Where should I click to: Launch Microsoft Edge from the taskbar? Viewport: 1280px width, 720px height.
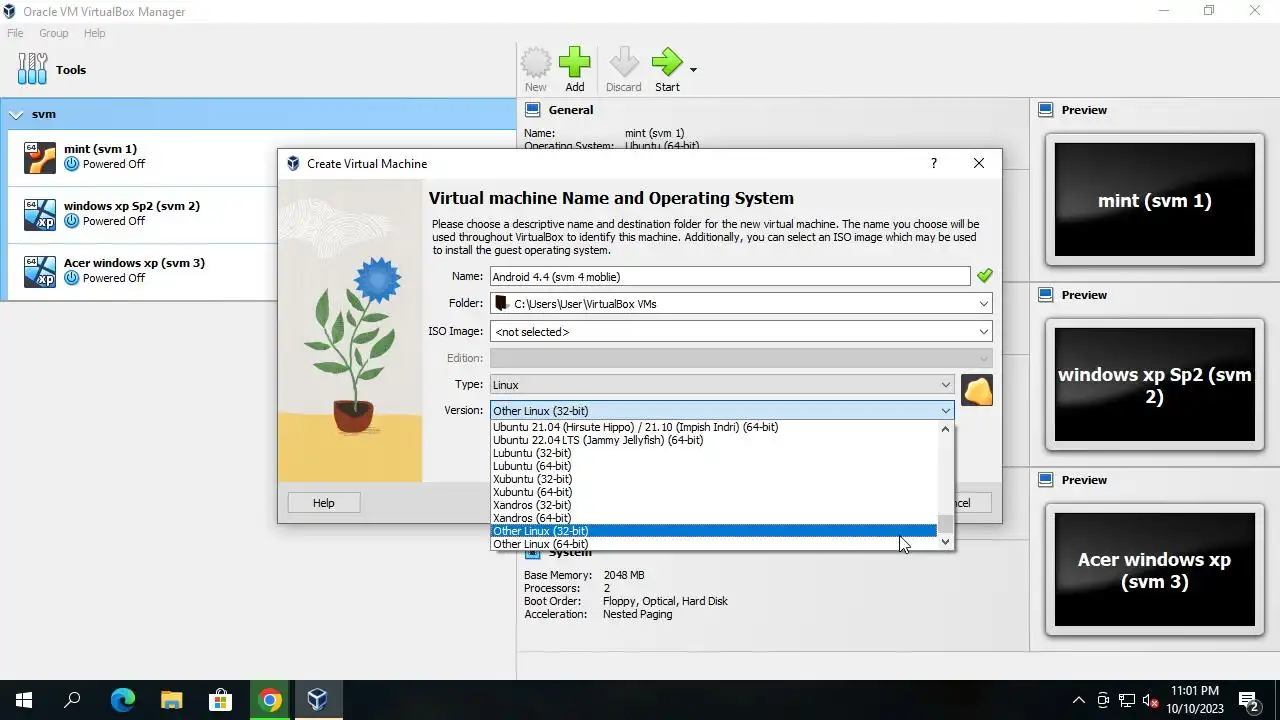tap(122, 700)
